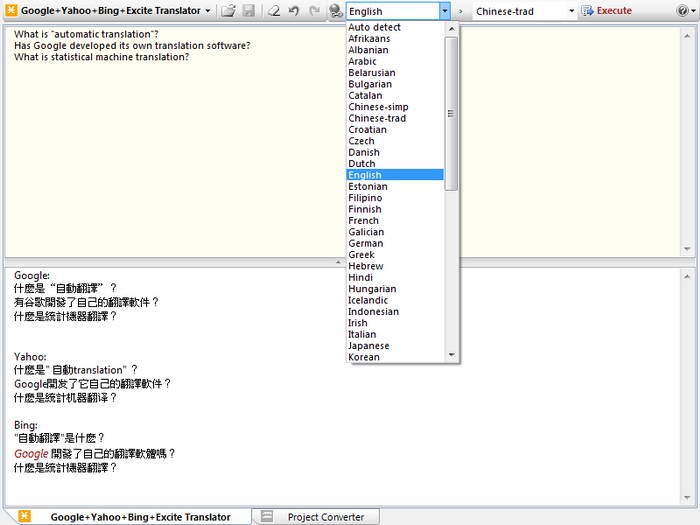Screen dimensions: 700x525
Task: Choose Korean from the list
Action: coord(395,357)
